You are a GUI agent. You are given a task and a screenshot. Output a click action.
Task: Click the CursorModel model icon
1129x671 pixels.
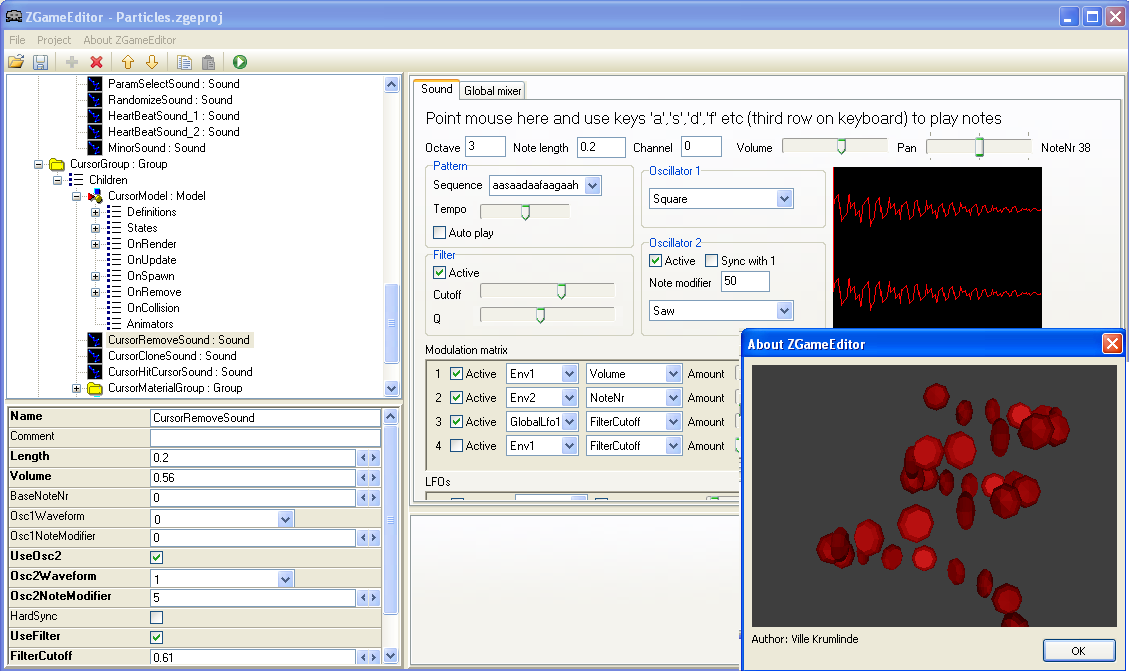(95, 196)
